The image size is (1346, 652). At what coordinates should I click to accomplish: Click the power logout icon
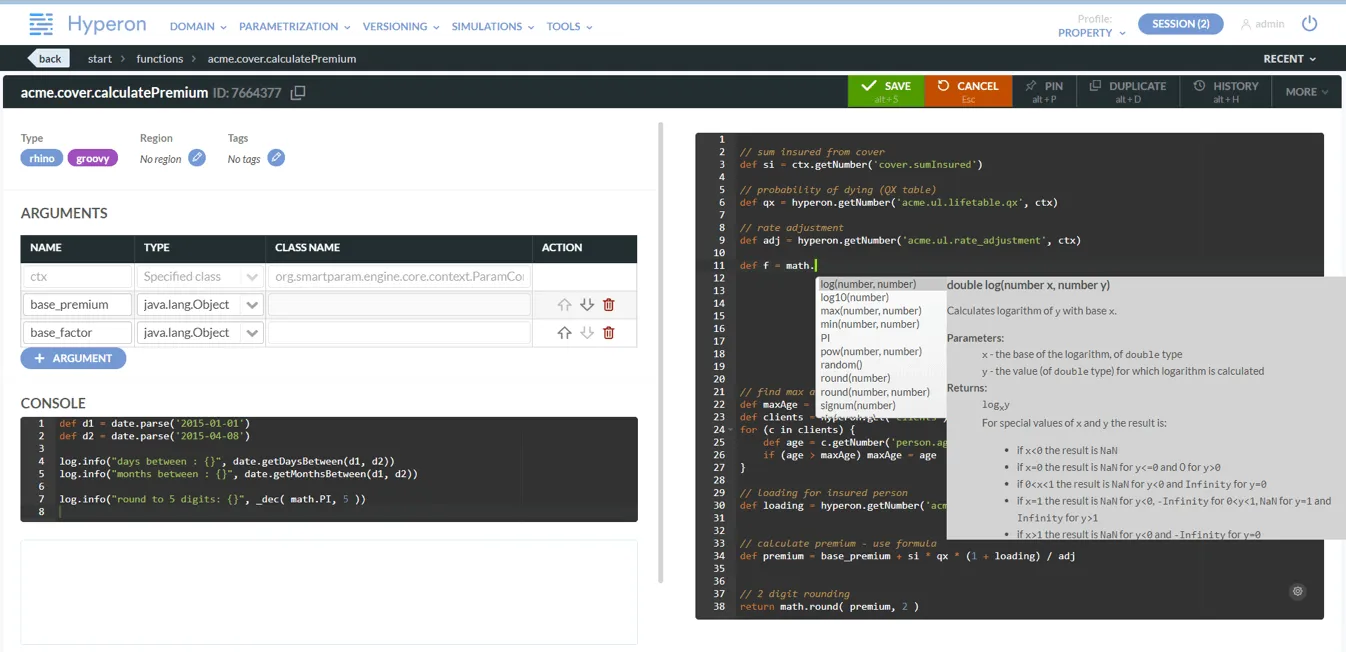(x=1309, y=24)
